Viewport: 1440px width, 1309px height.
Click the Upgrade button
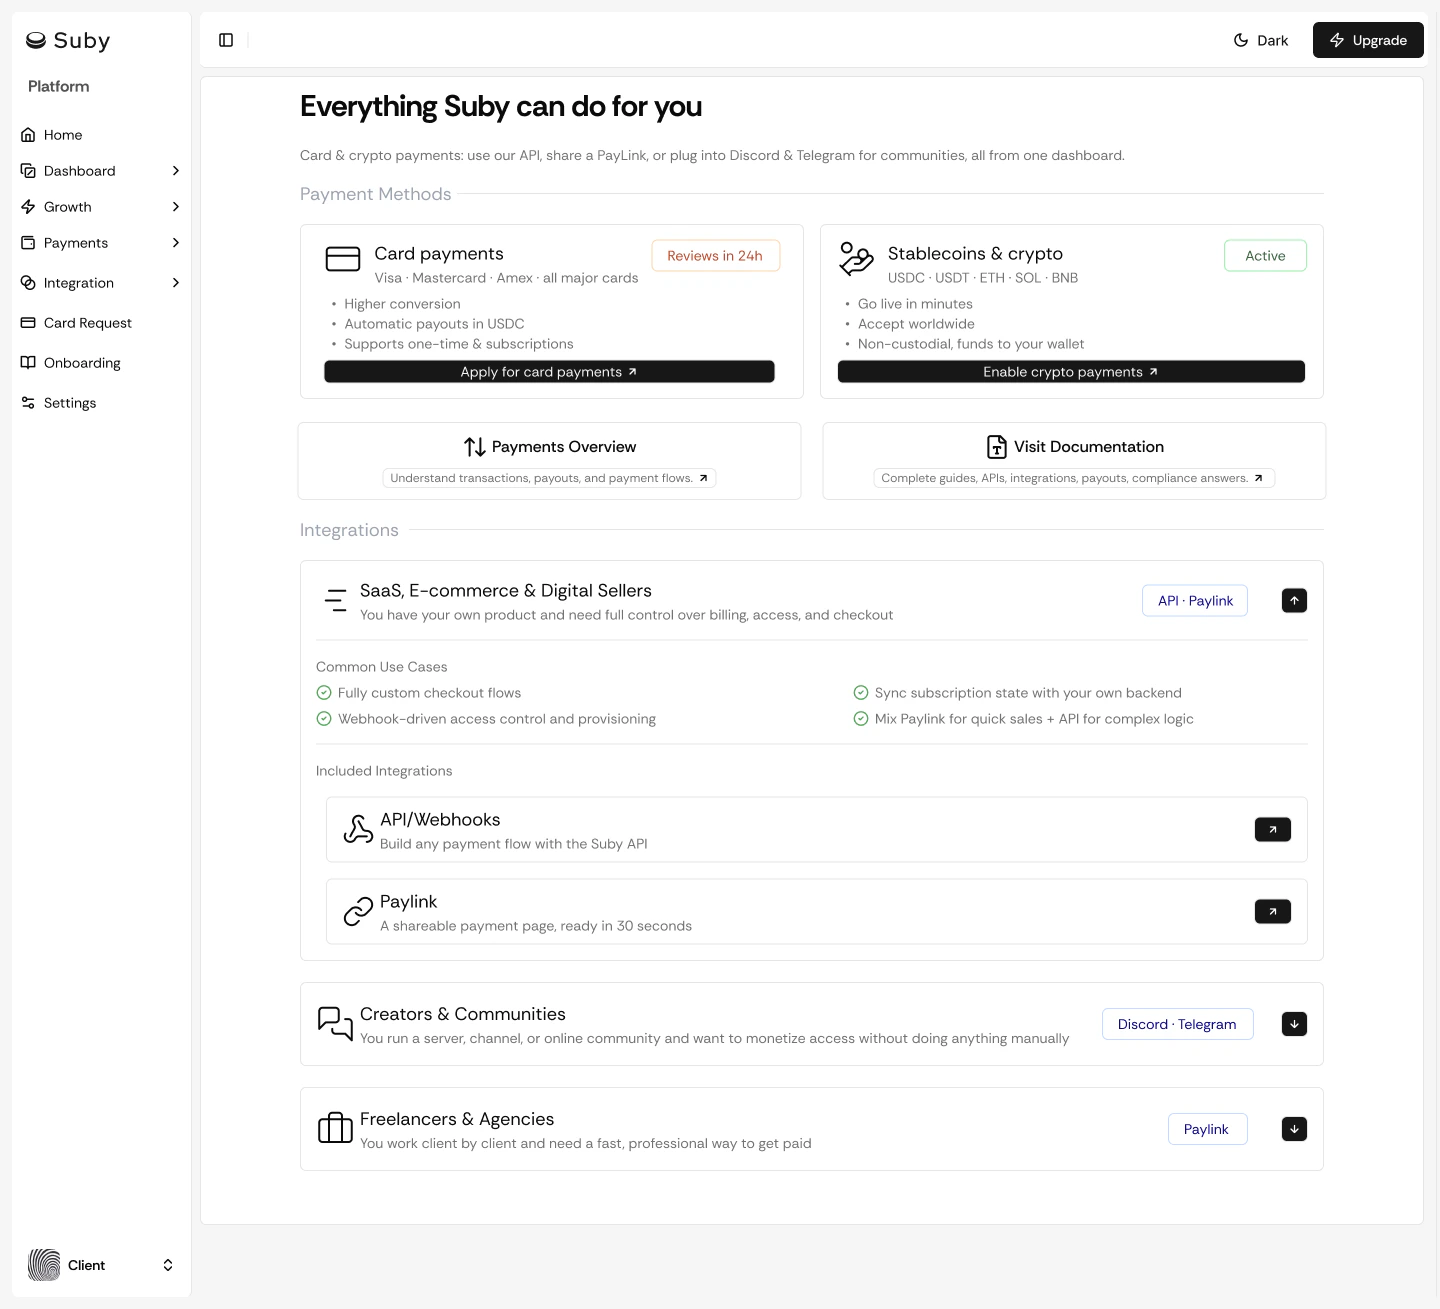(x=1368, y=40)
